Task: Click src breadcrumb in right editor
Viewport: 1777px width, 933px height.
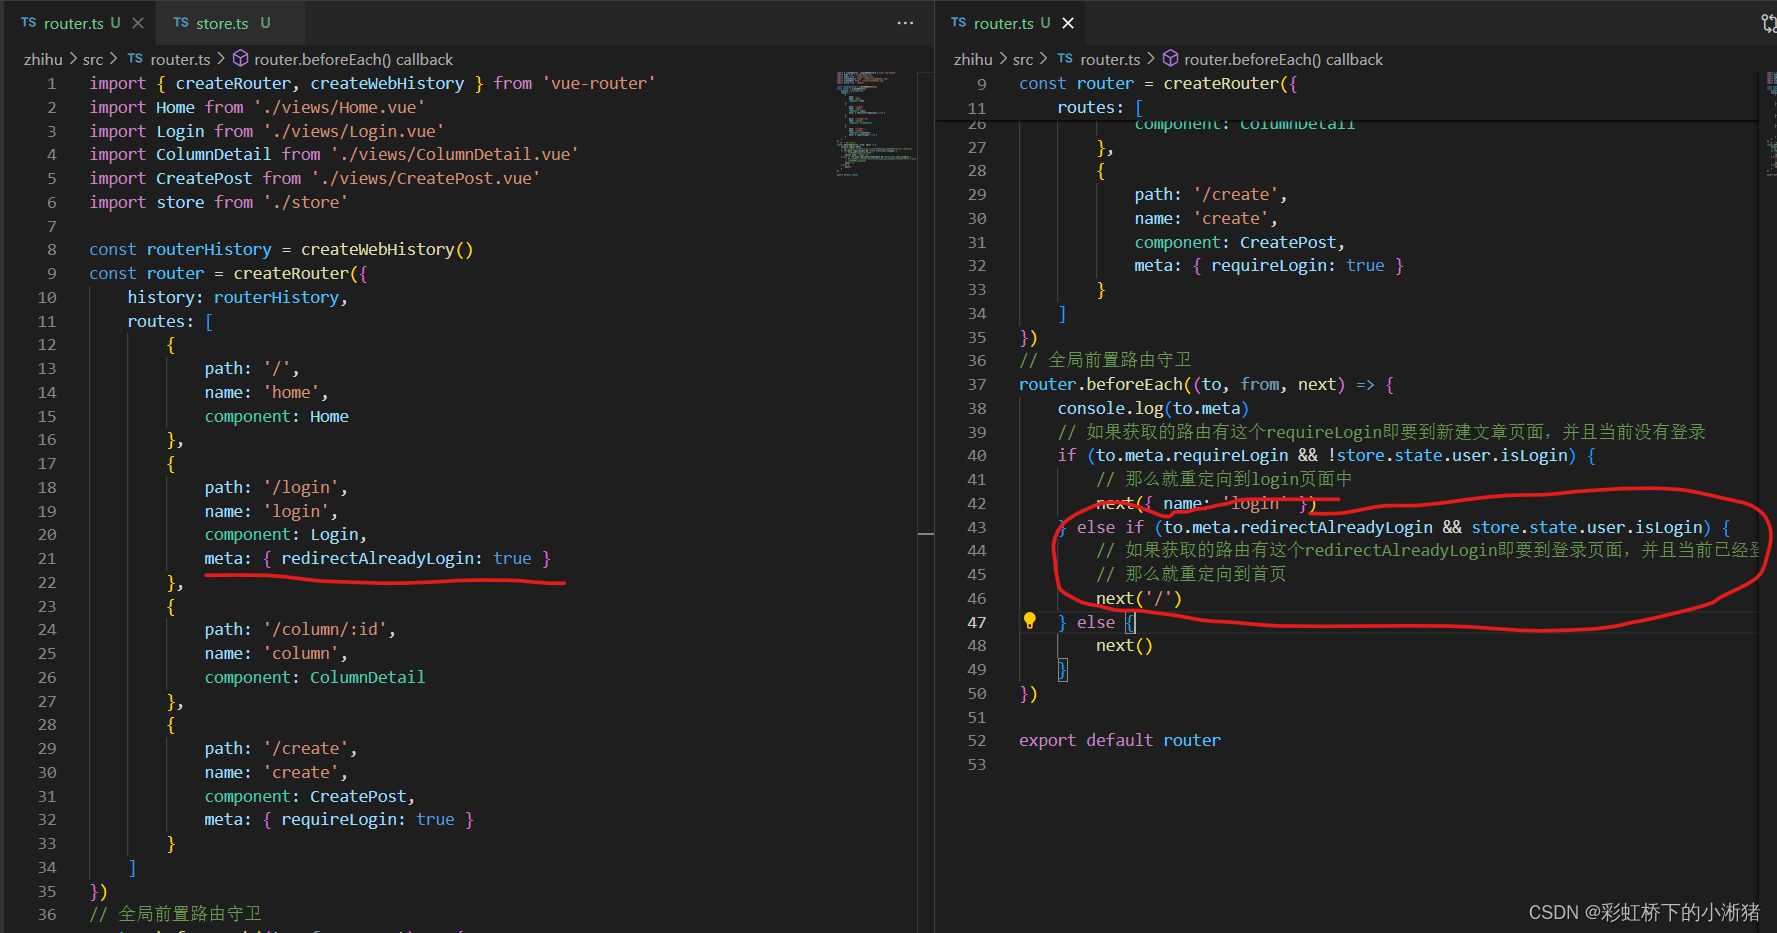Action: point(1023,59)
